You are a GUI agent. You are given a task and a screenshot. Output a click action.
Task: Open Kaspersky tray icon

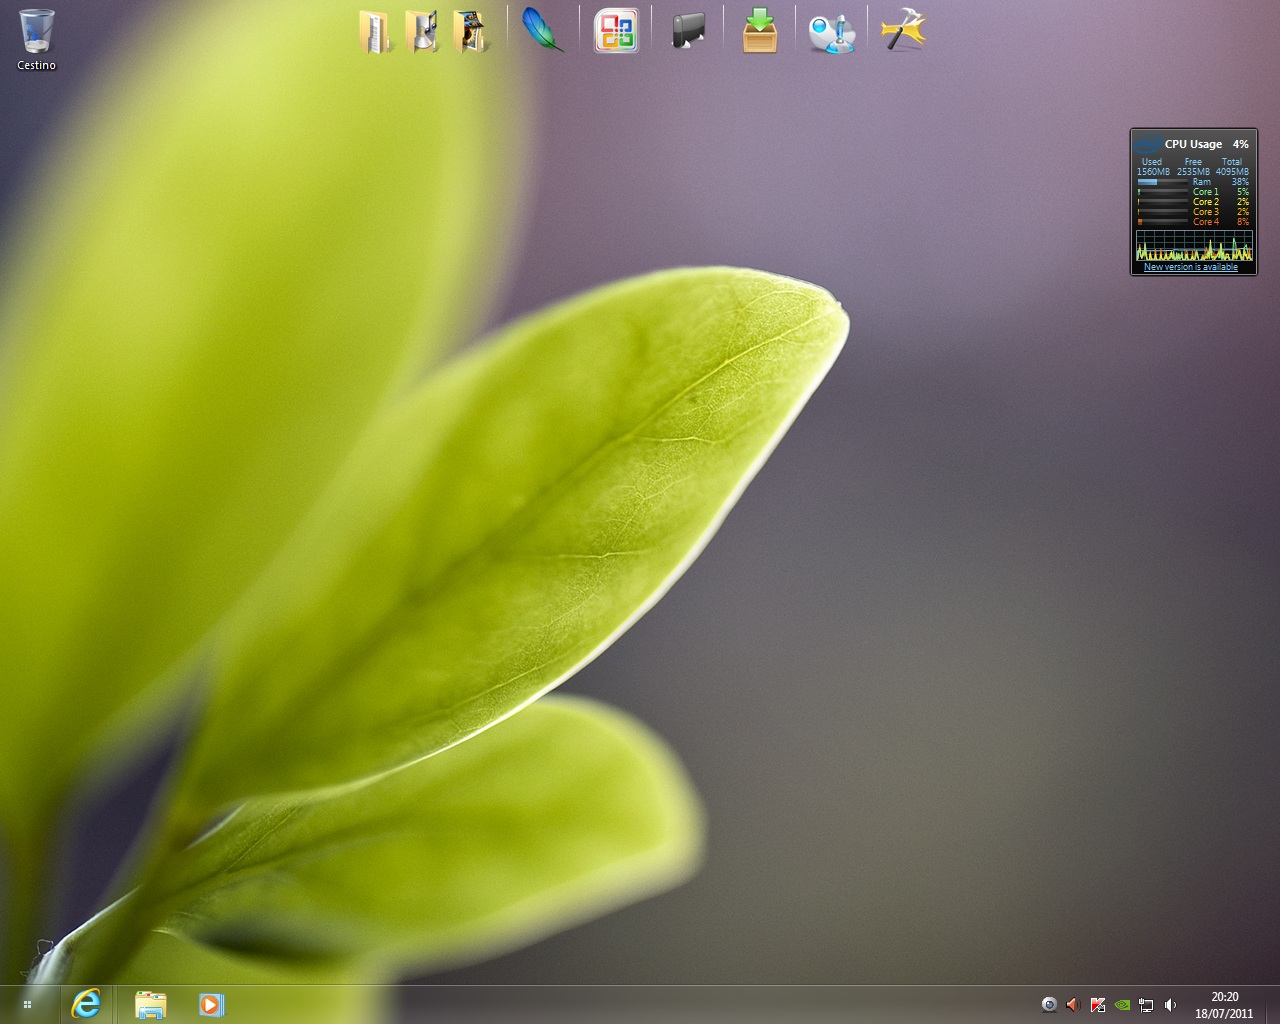[x=1098, y=1005]
